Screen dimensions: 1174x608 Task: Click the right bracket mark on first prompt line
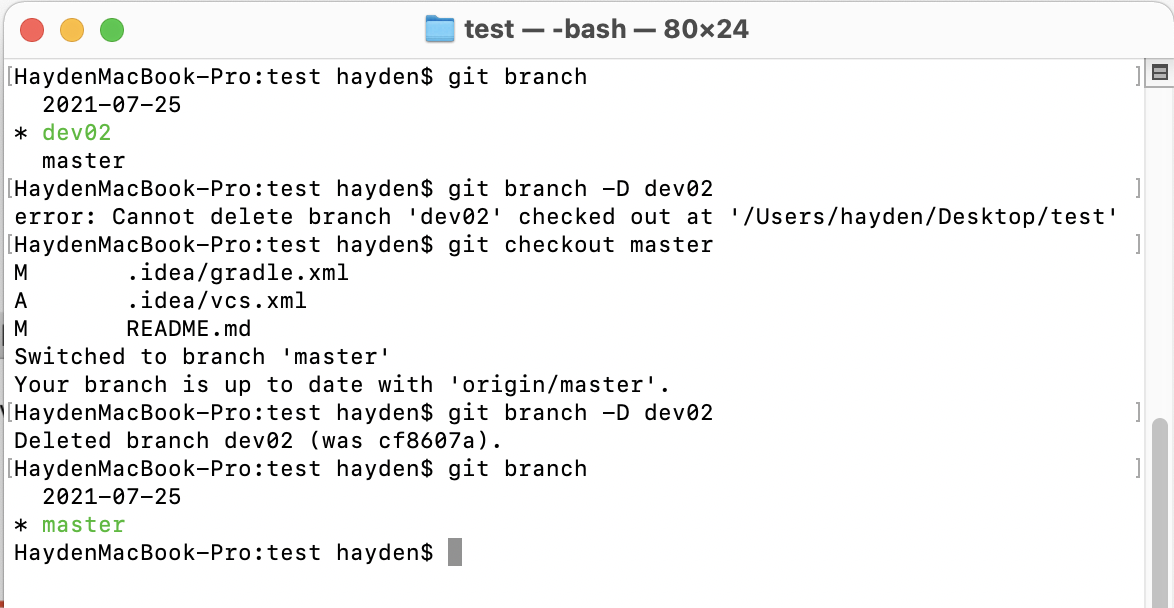point(1138,77)
